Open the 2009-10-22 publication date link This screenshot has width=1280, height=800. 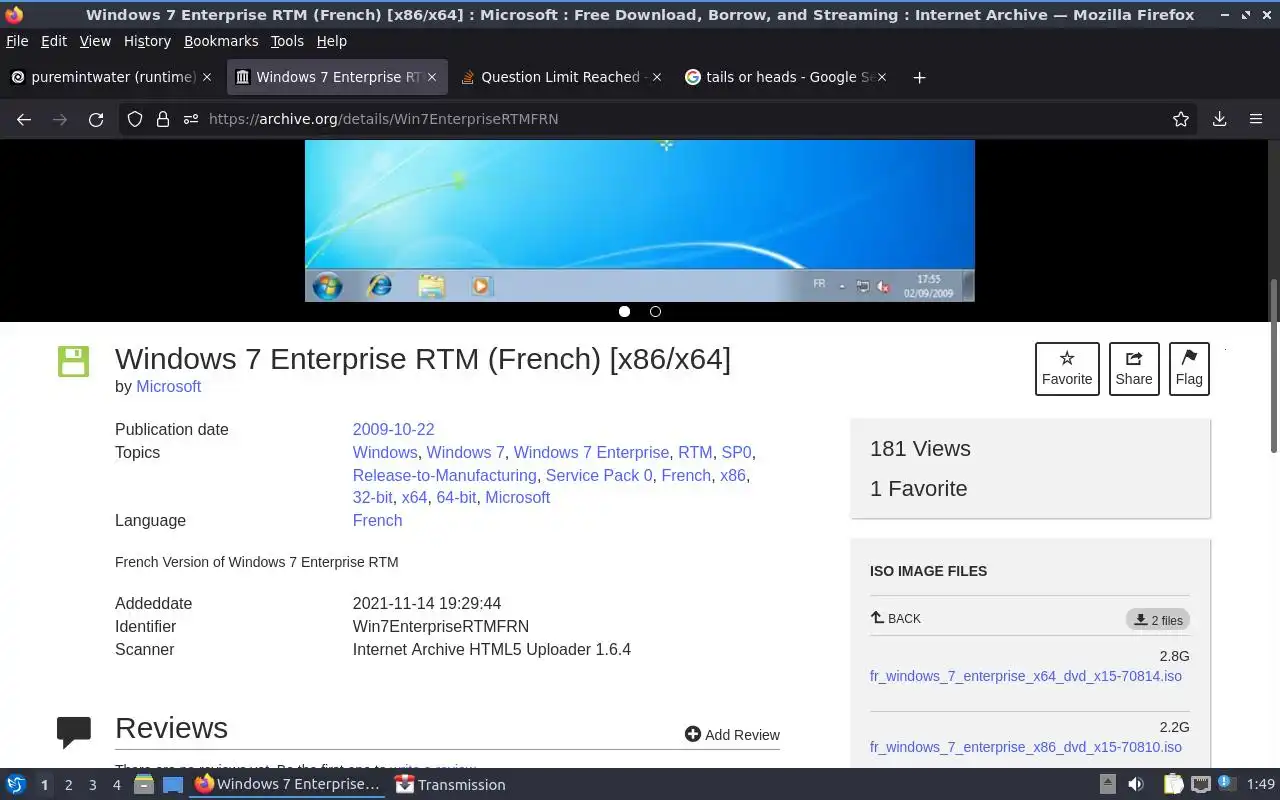[x=393, y=429]
